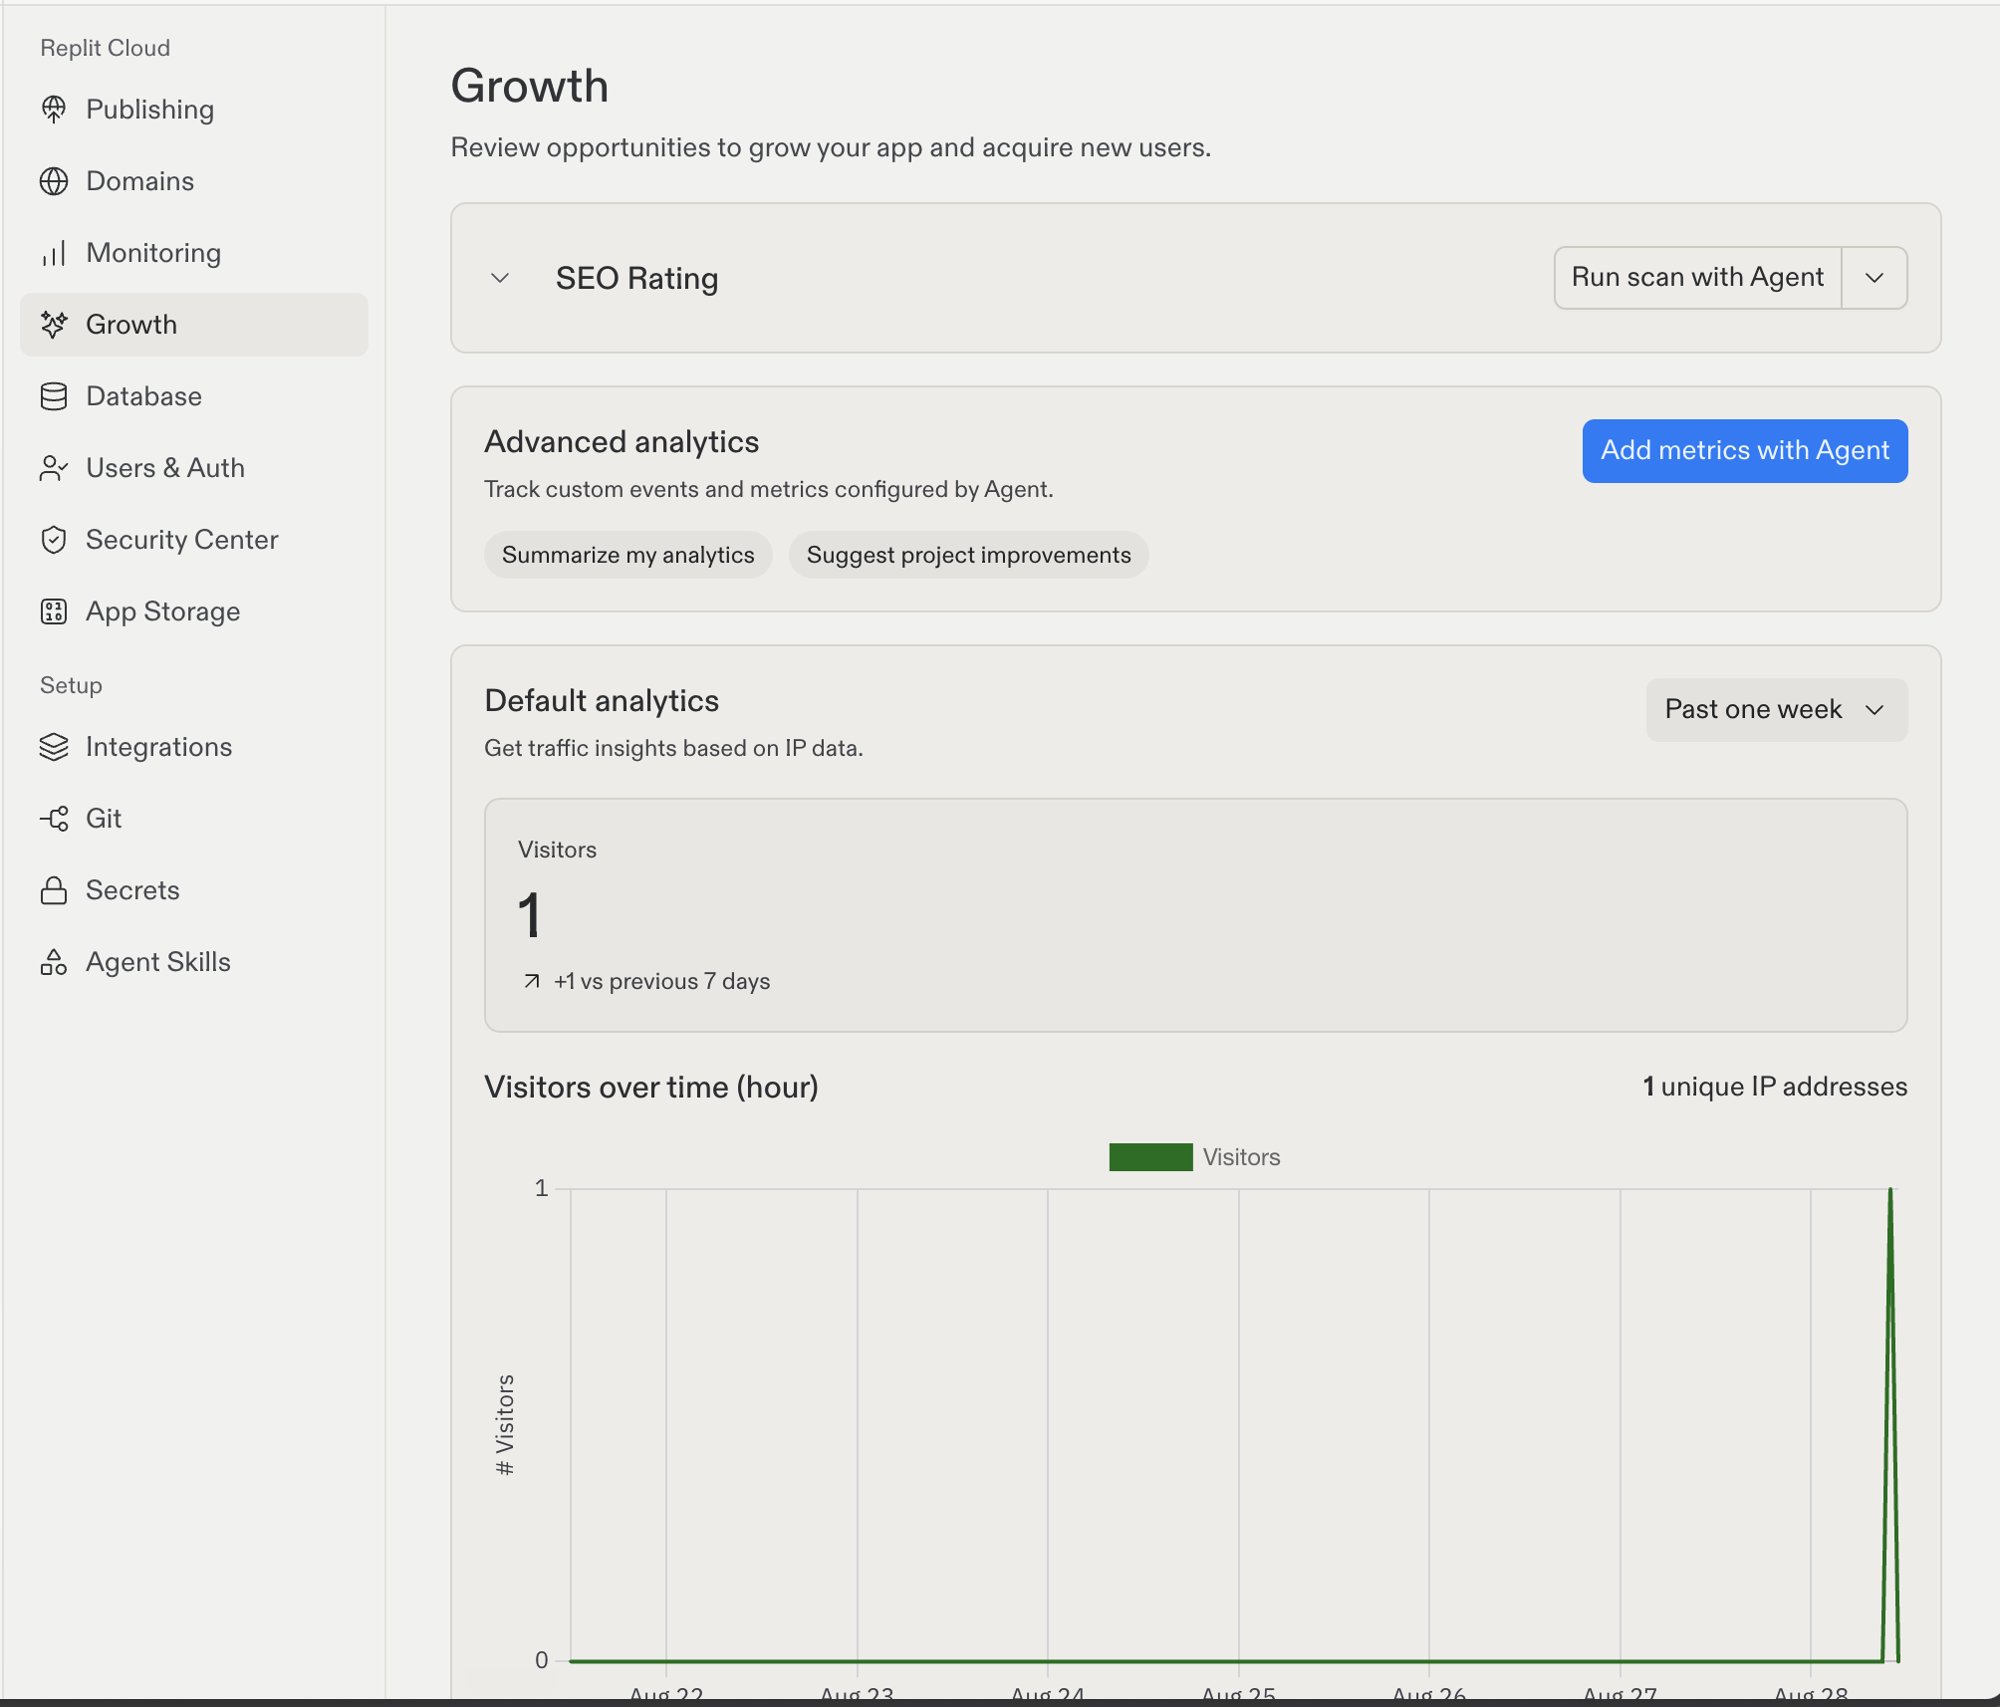Click the Summarize my analytics chip
This screenshot has width=2000, height=1707.
coord(628,555)
